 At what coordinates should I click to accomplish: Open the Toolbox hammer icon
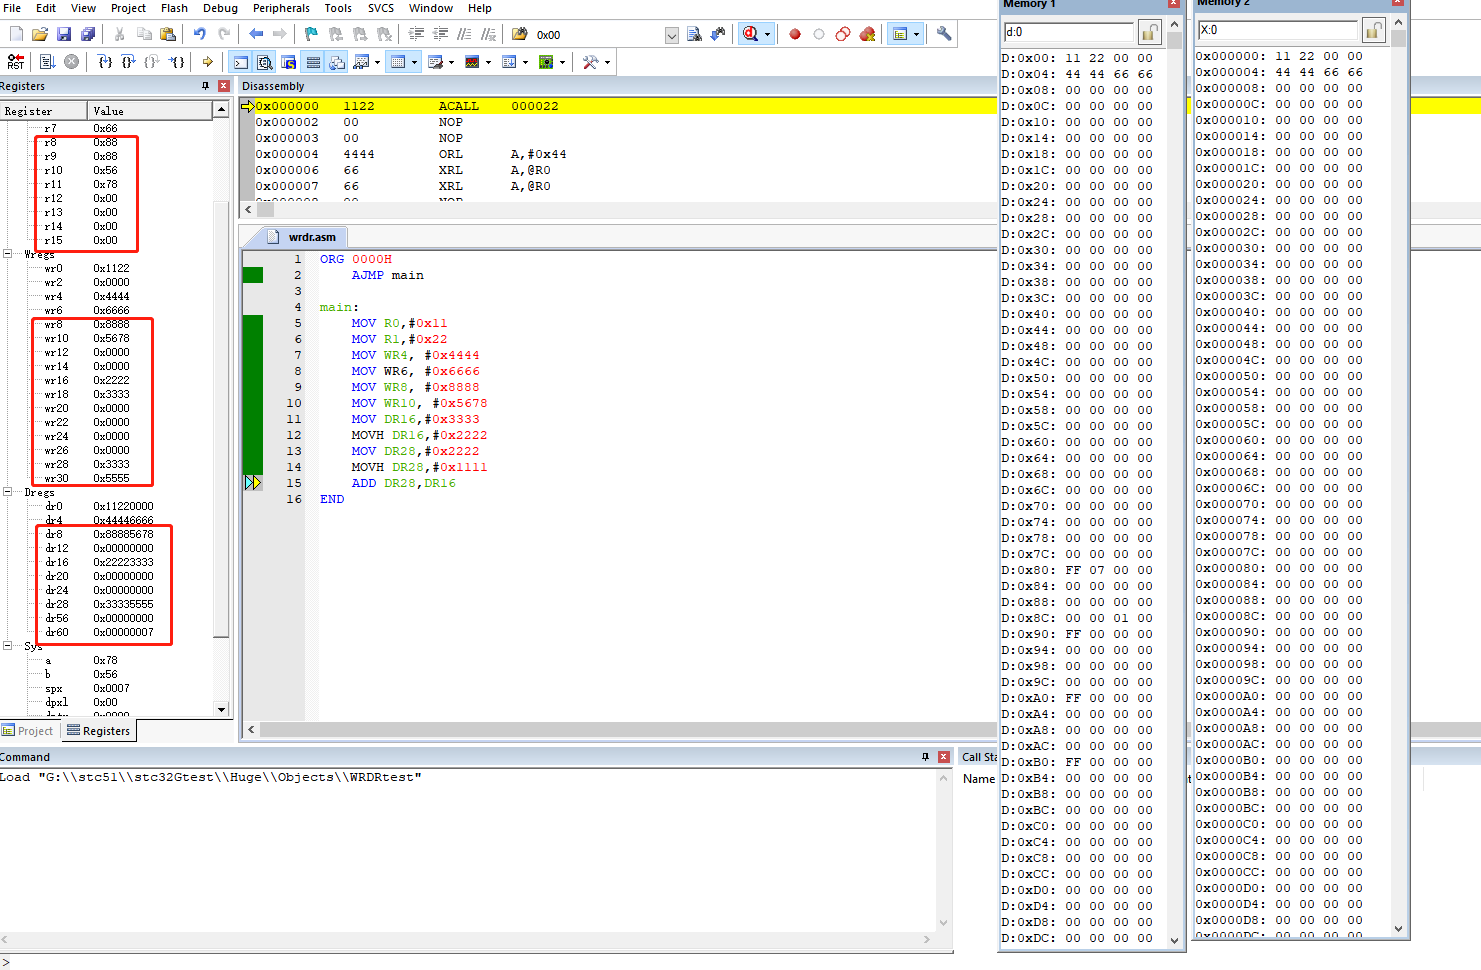(590, 62)
